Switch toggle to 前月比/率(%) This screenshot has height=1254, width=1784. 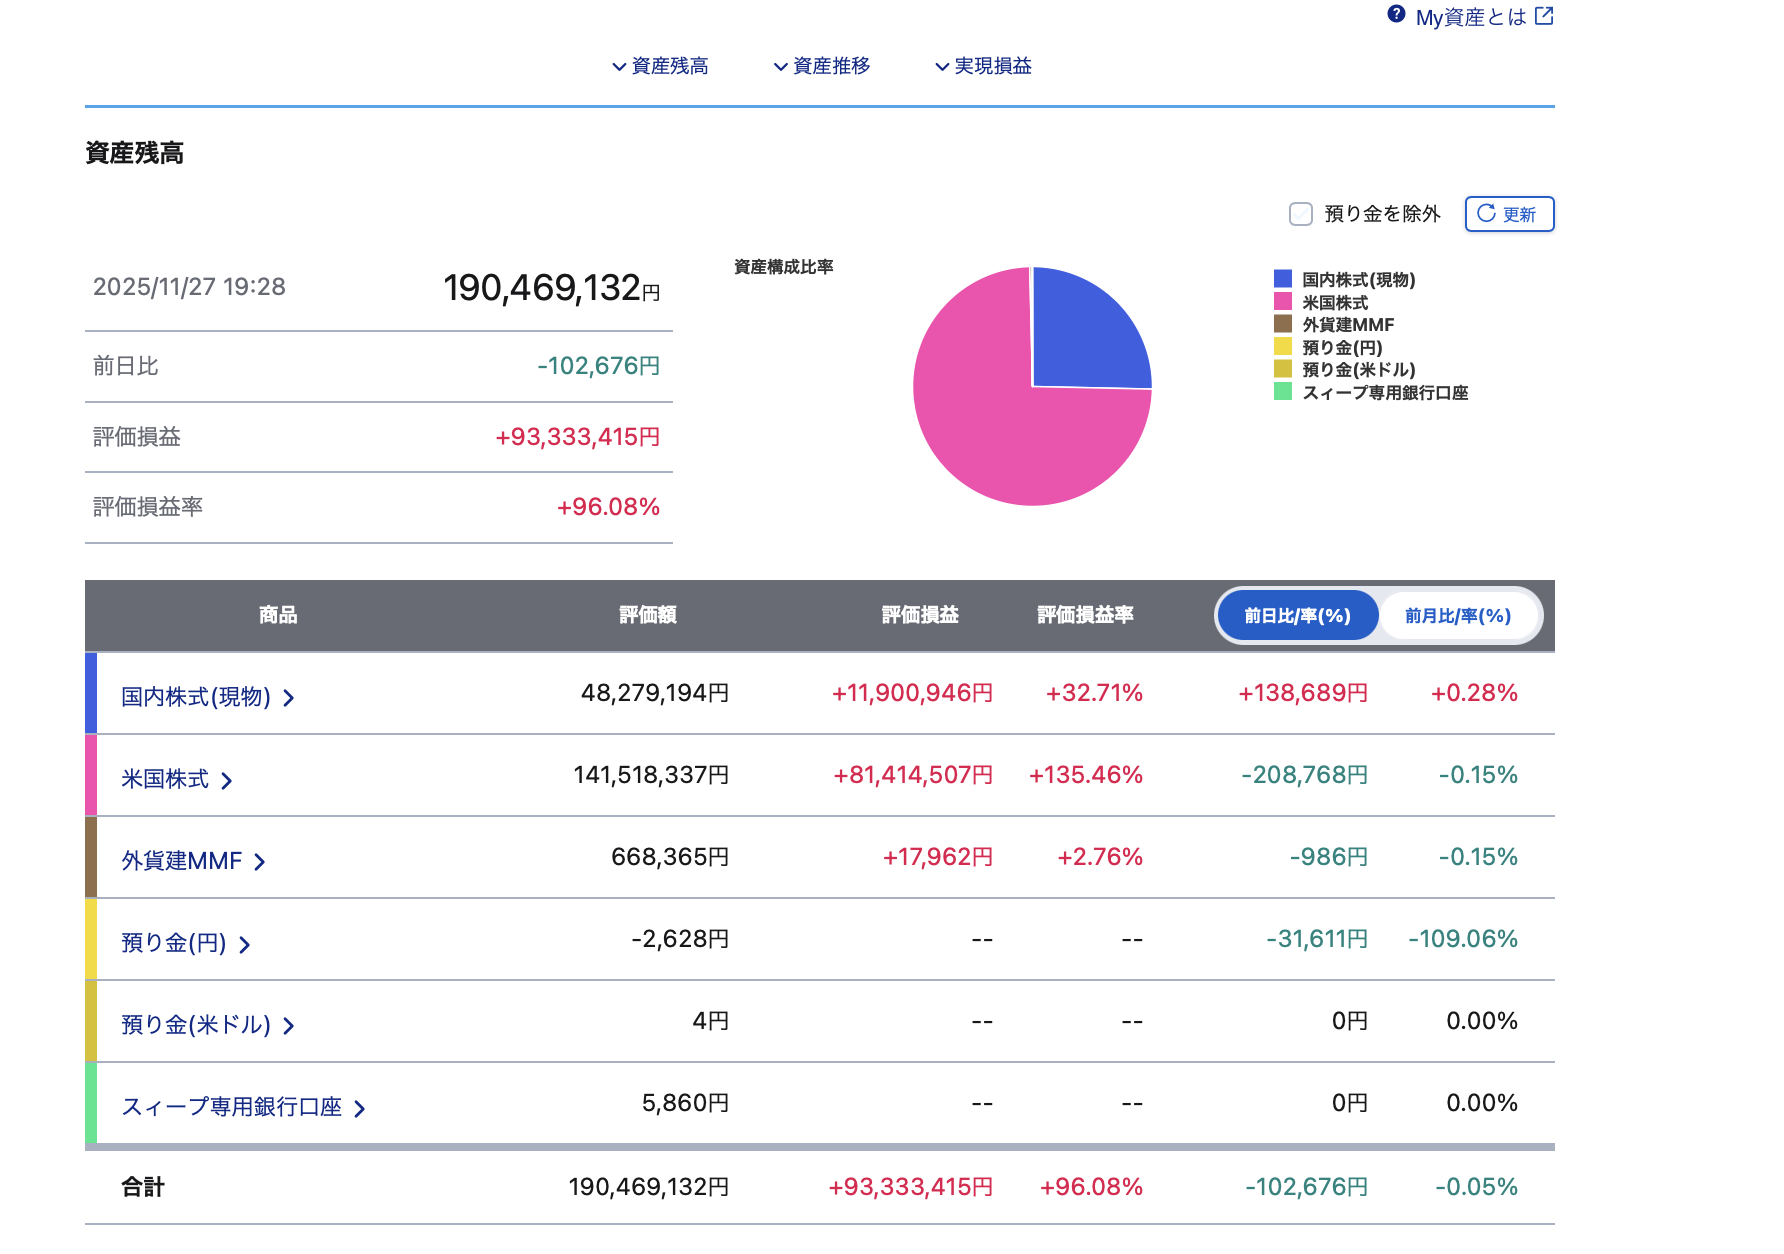1457,616
